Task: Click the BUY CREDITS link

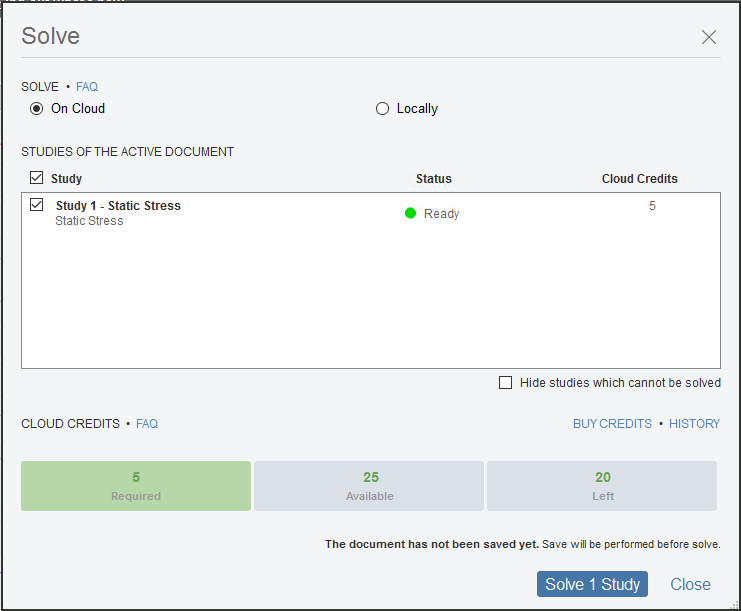Action: [612, 424]
